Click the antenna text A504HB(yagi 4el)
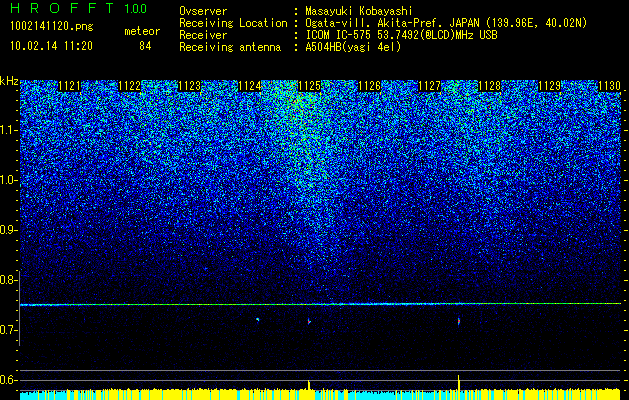 [353, 47]
